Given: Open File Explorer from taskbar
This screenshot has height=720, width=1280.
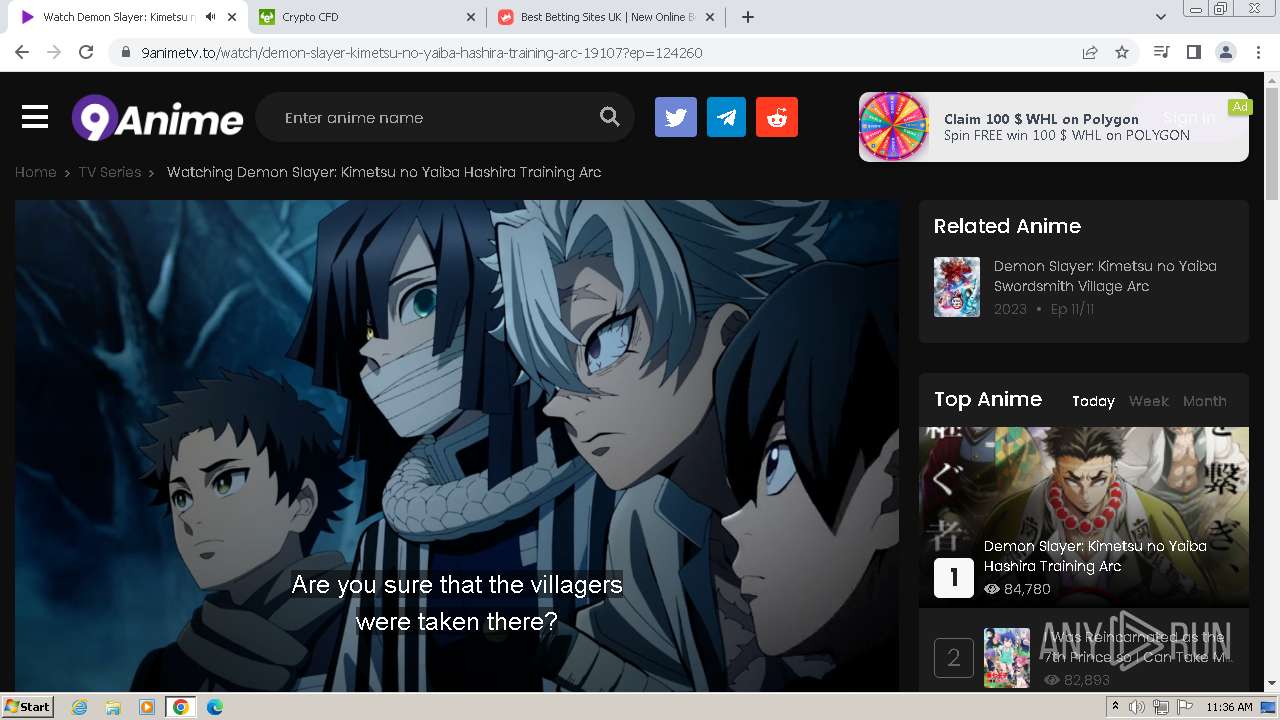Looking at the screenshot, I should pyautogui.click(x=113, y=707).
